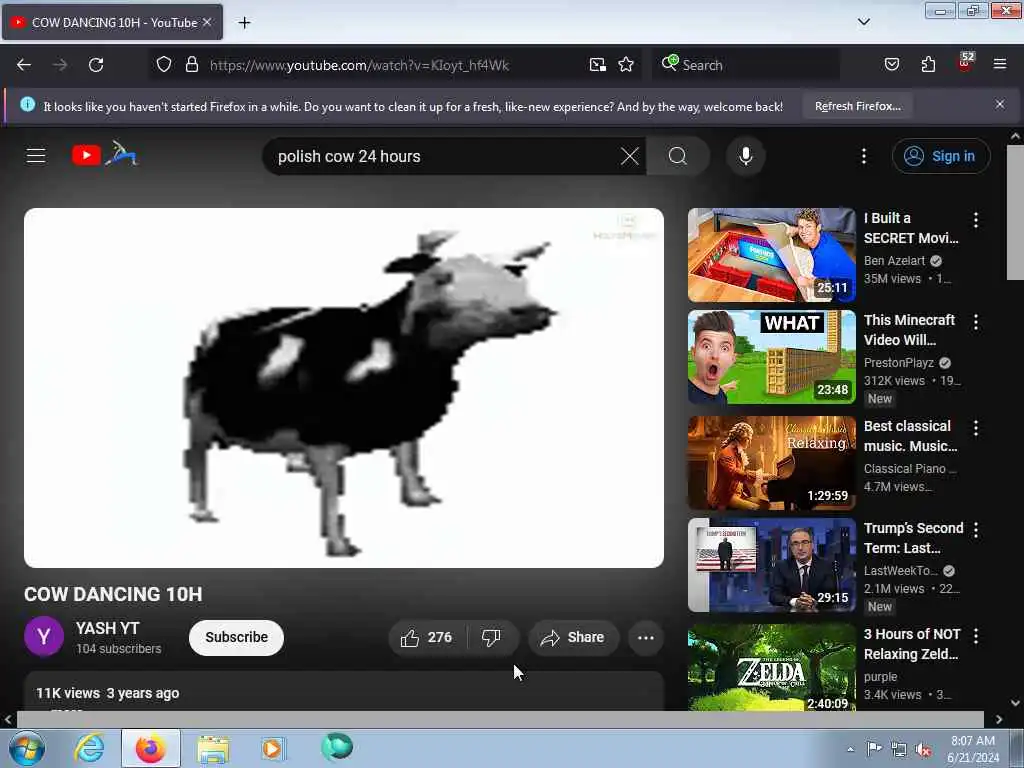Open Ben Azelart channel name

pos(894,261)
